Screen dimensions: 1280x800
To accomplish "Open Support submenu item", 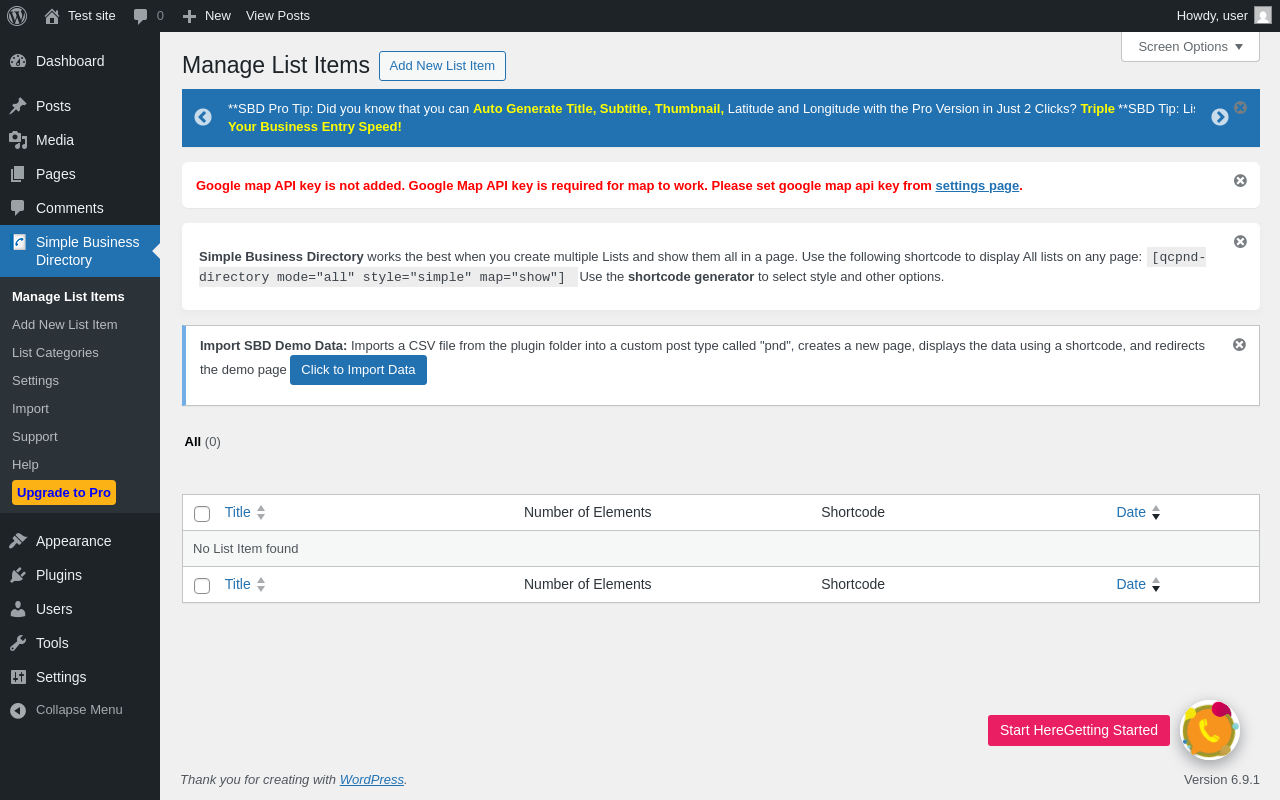I will click(35, 436).
